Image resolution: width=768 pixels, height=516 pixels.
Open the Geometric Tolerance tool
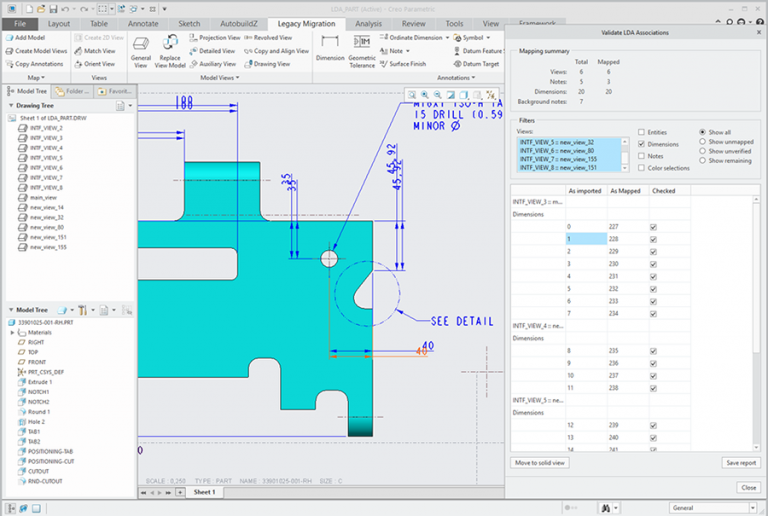tap(363, 42)
